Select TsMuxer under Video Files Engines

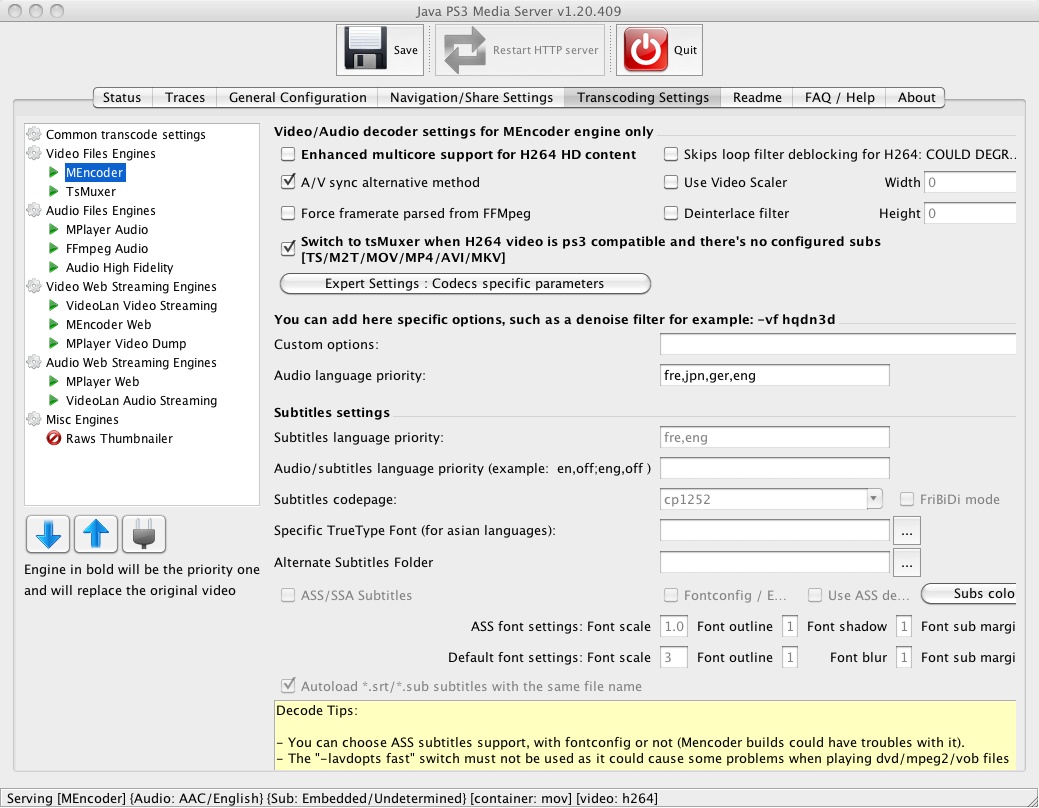pos(92,191)
